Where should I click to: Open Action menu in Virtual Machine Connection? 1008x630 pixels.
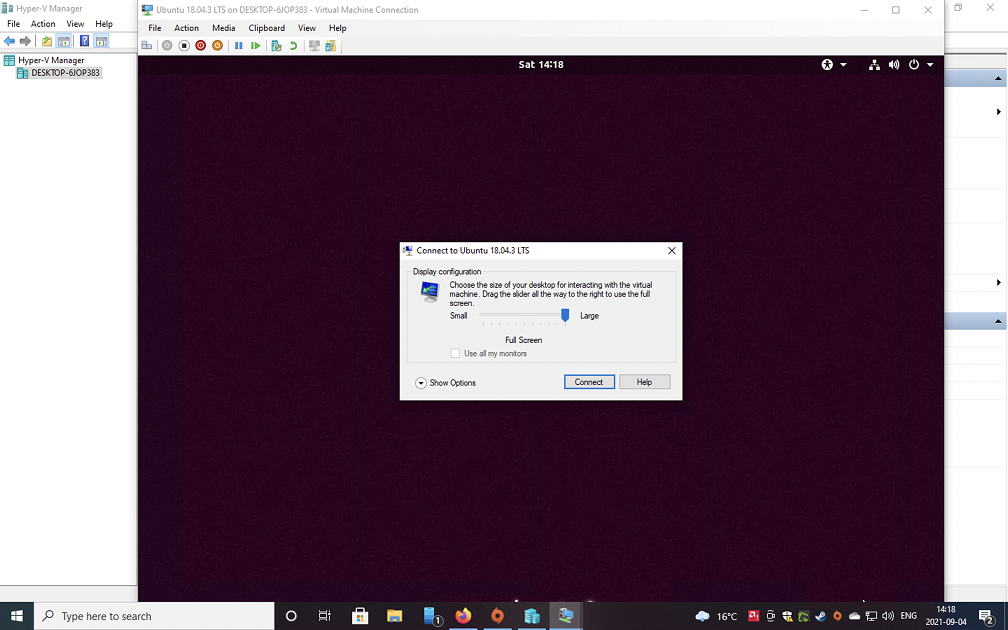coord(186,28)
